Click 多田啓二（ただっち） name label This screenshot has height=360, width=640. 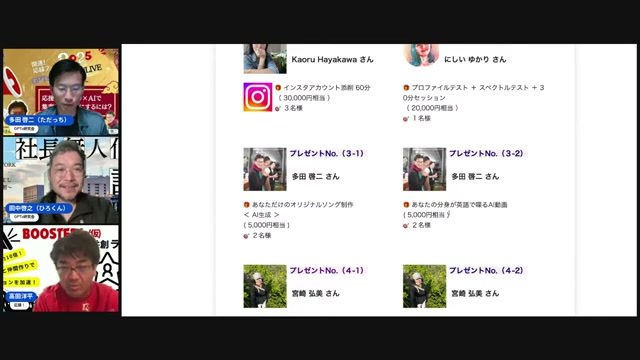click(x=39, y=120)
